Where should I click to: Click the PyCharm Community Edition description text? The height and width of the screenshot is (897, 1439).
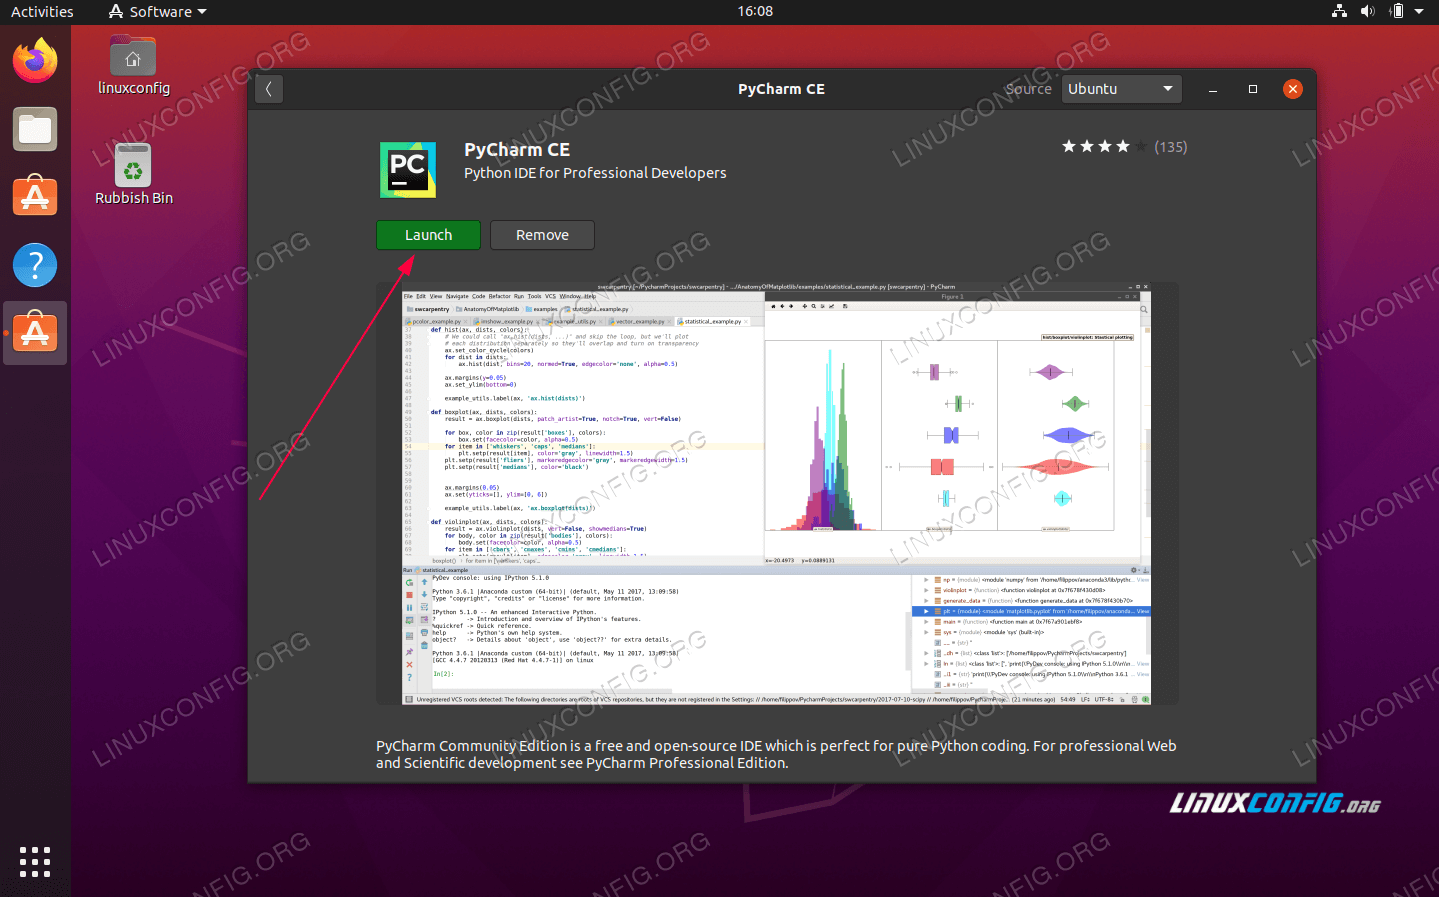(776, 754)
